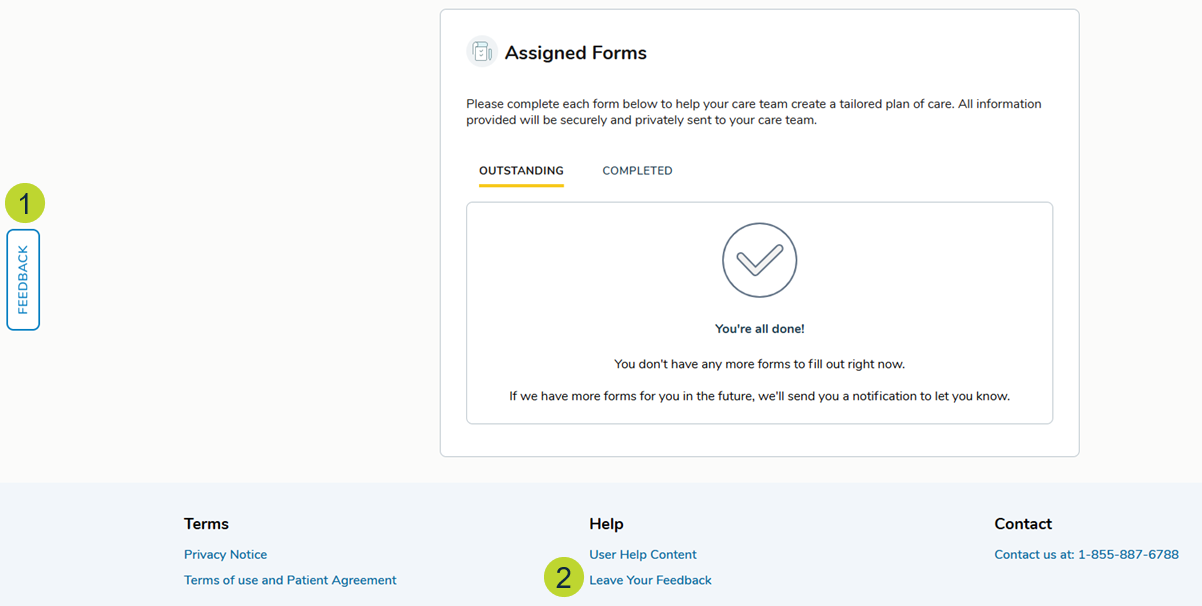The height and width of the screenshot is (606, 1202).
Task: Open the vertical Feedback side button
Action: [23, 280]
